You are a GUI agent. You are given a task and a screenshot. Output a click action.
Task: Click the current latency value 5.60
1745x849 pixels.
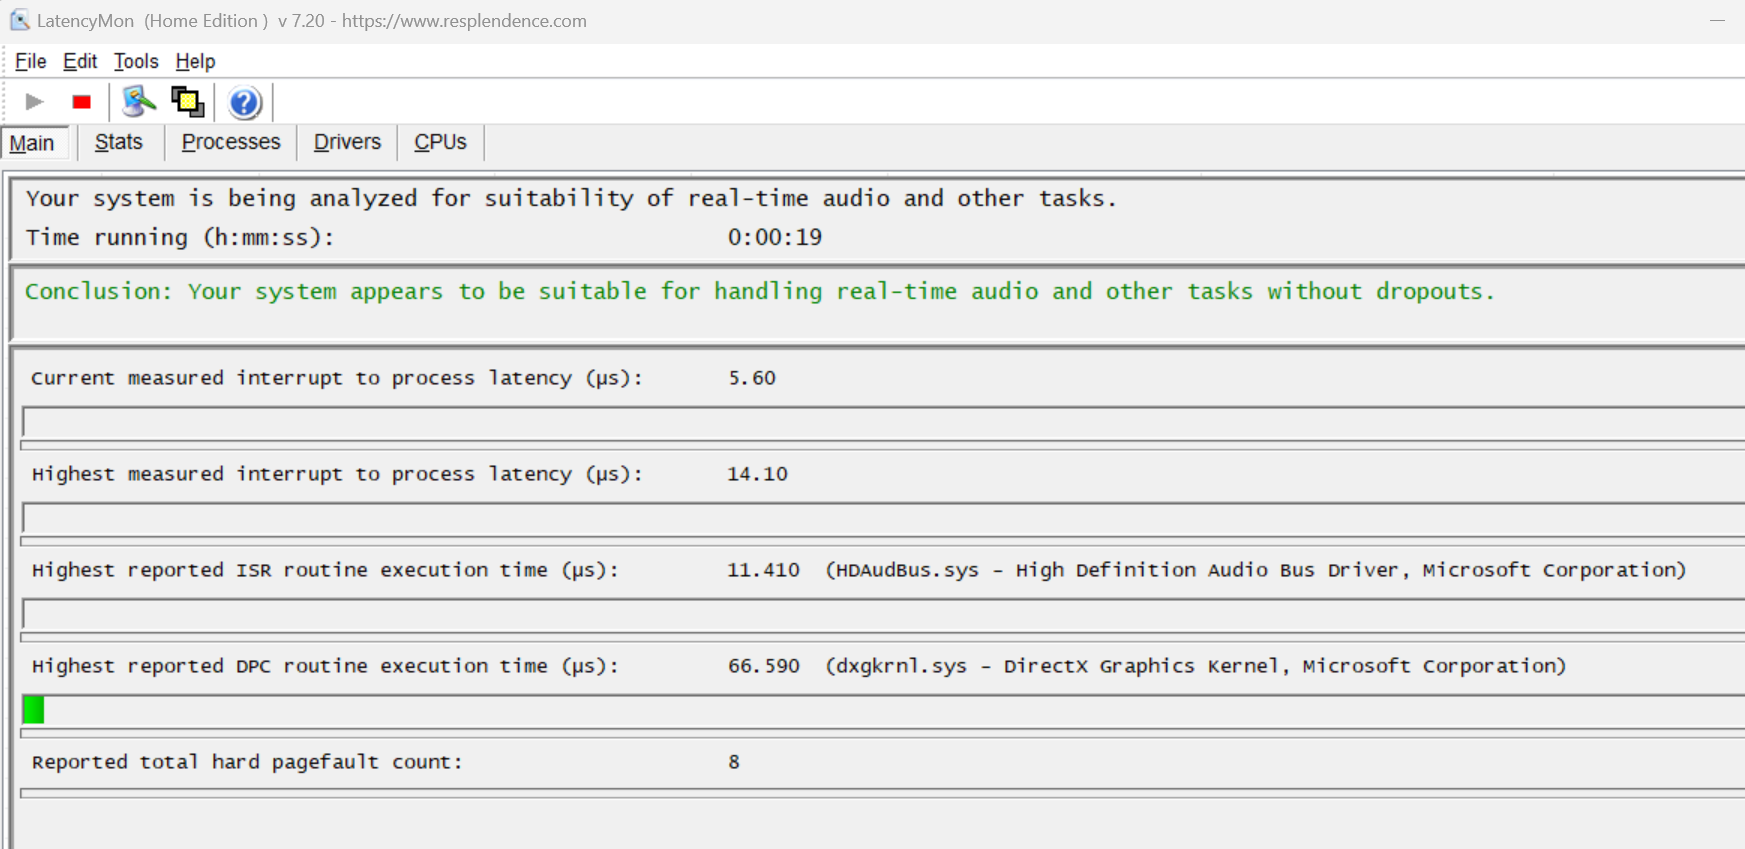click(752, 378)
